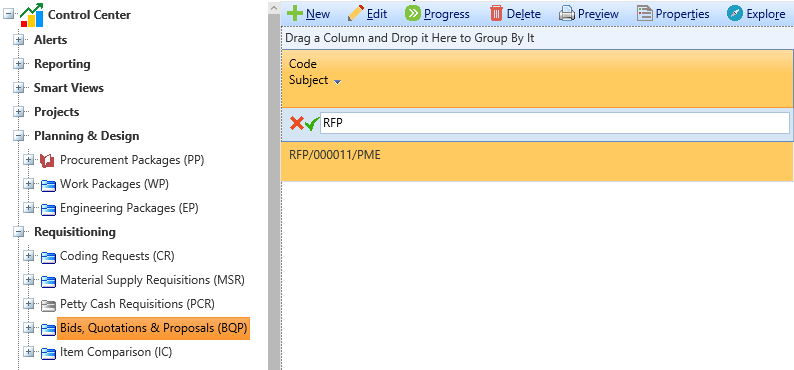Select the Alerts tree item
794x370 pixels.
pyautogui.click(x=50, y=39)
